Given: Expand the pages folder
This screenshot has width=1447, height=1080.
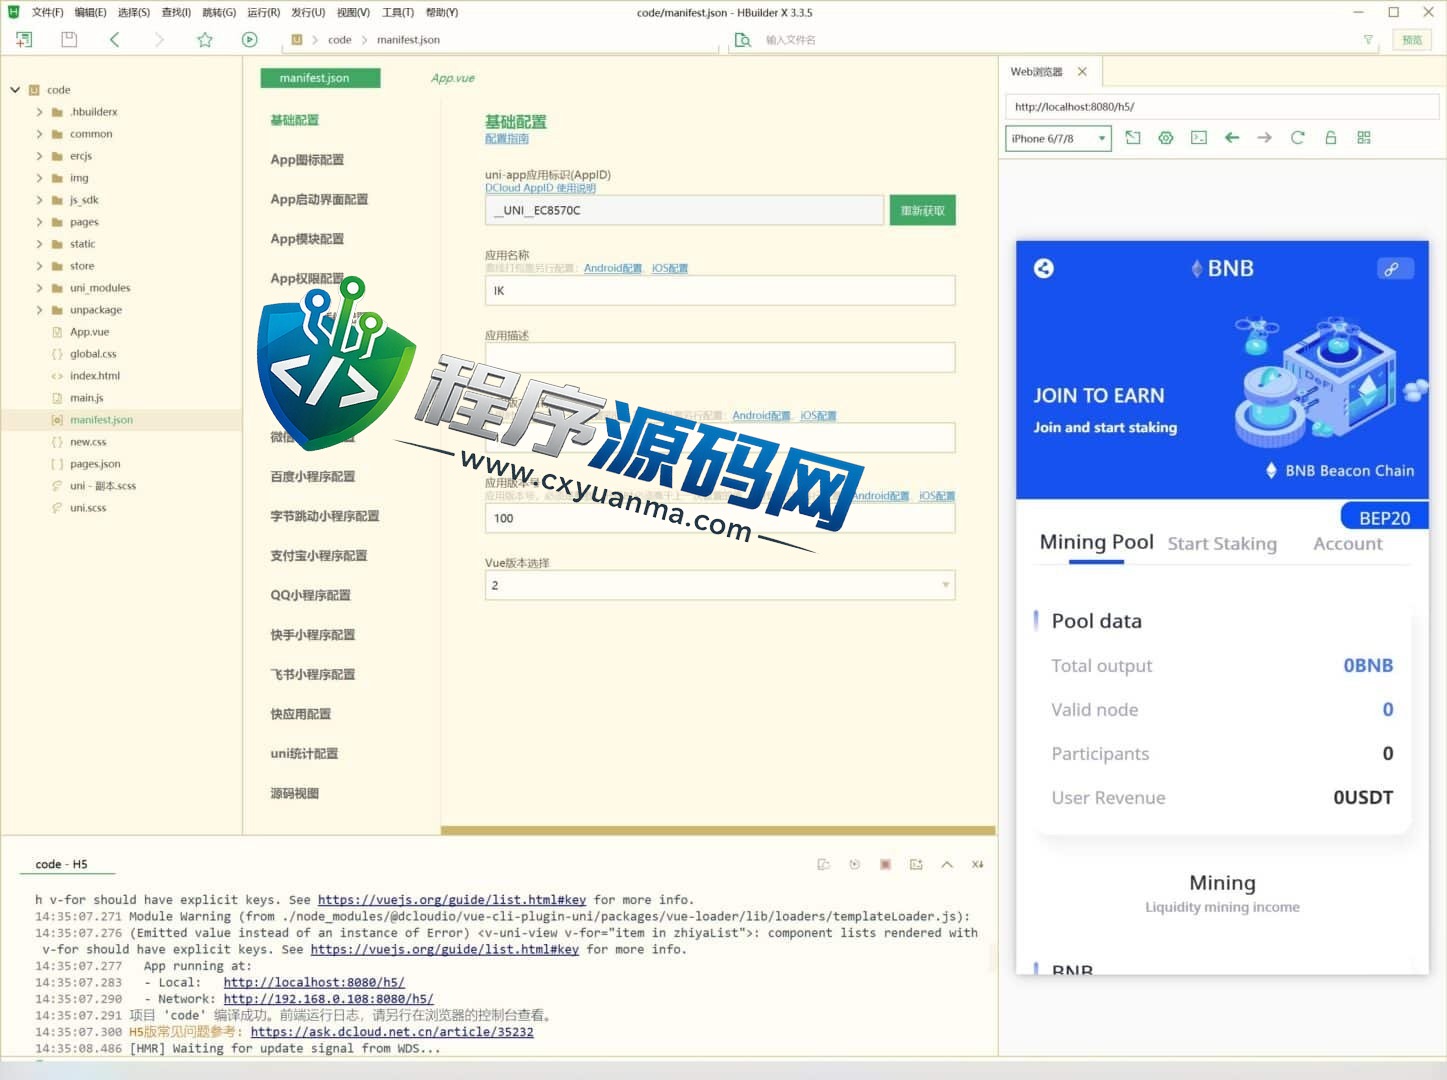Looking at the screenshot, I should click(39, 222).
